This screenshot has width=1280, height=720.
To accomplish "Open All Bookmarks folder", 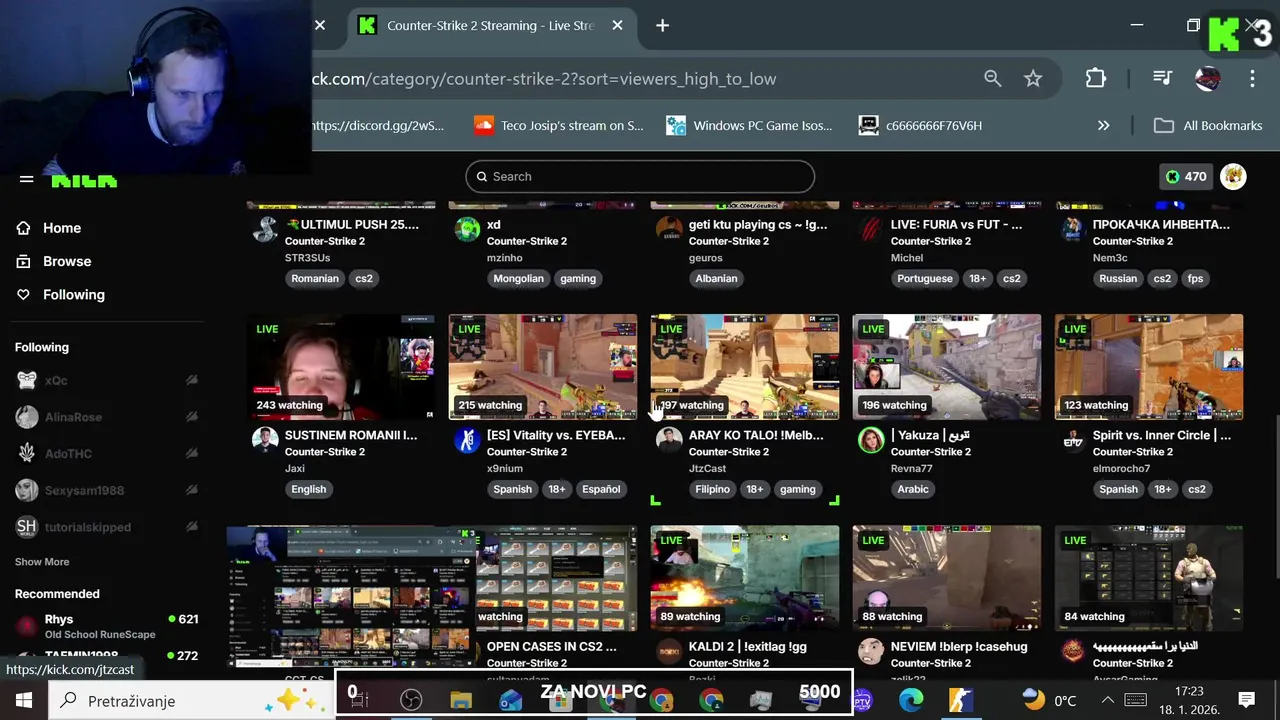I will pos(1208,125).
